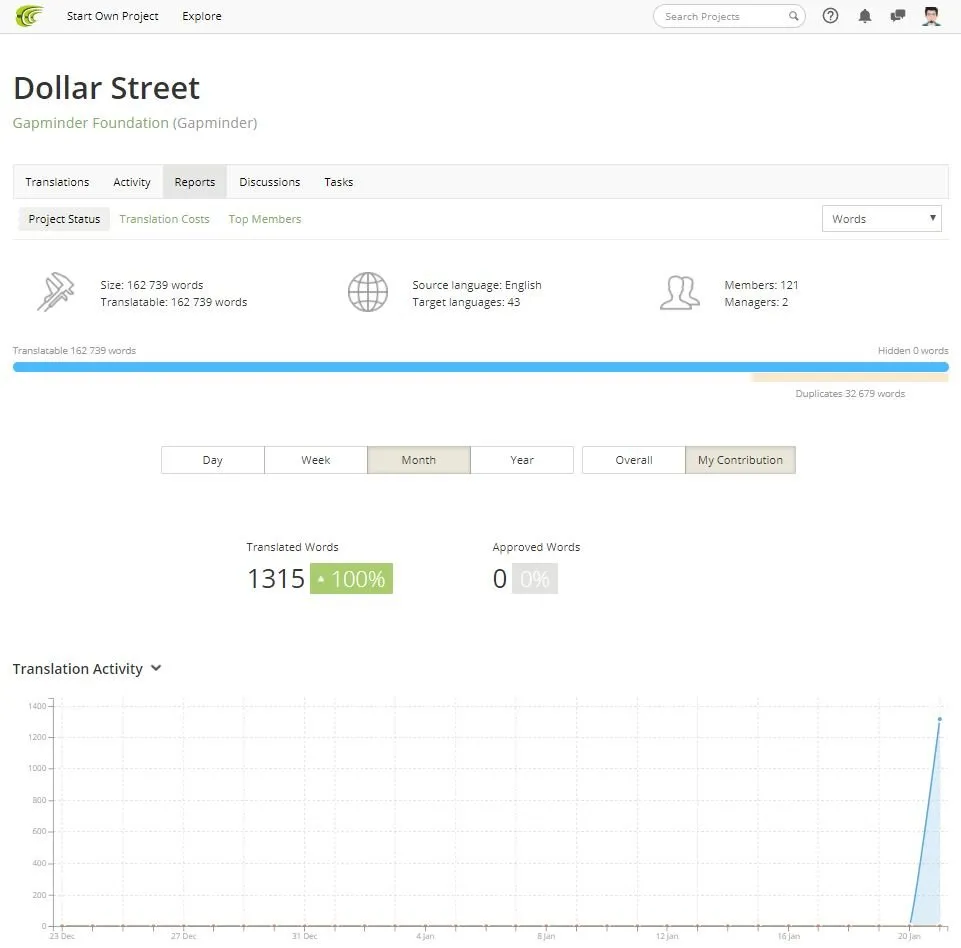The image size is (961, 948).
Task: Show My Contribution statistics
Action: (x=740, y=460)
